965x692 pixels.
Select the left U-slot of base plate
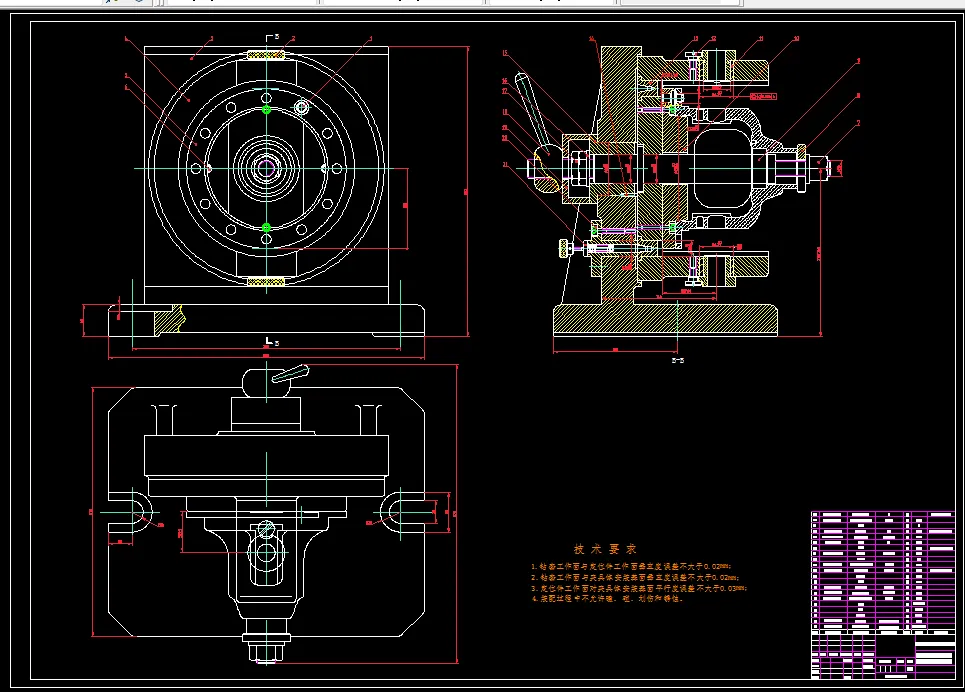coord(130,512)
